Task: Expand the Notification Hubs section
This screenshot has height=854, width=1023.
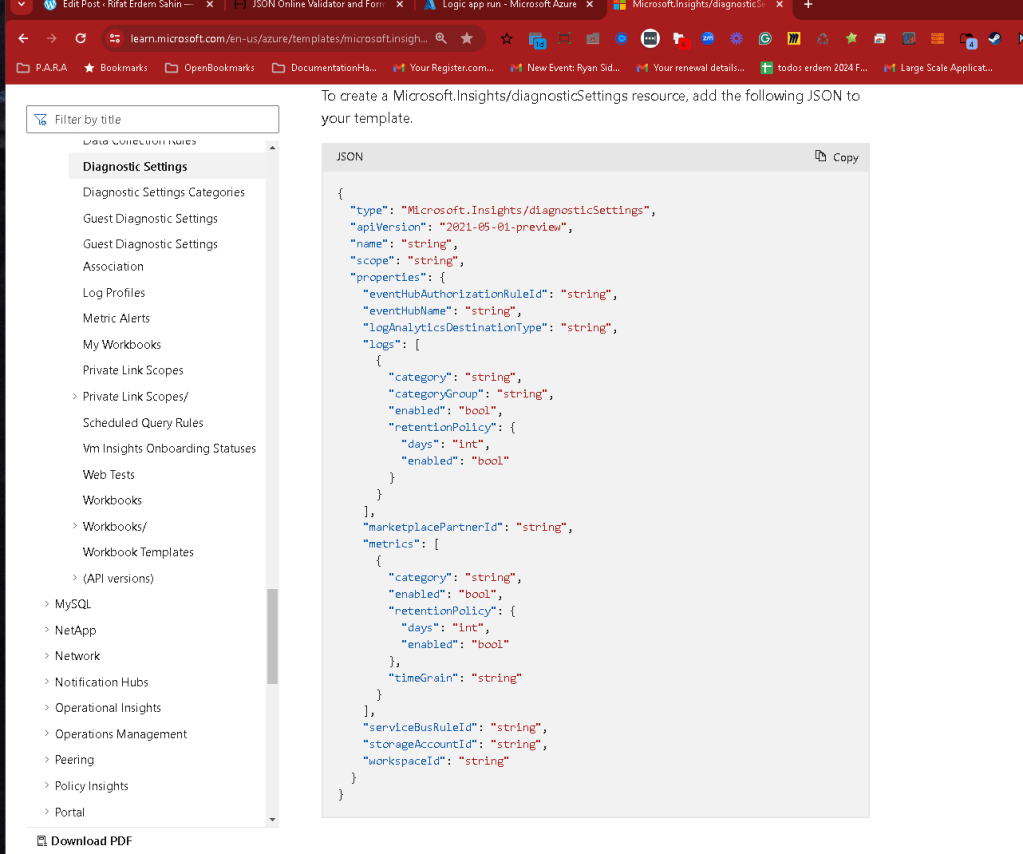Action: 46,682
